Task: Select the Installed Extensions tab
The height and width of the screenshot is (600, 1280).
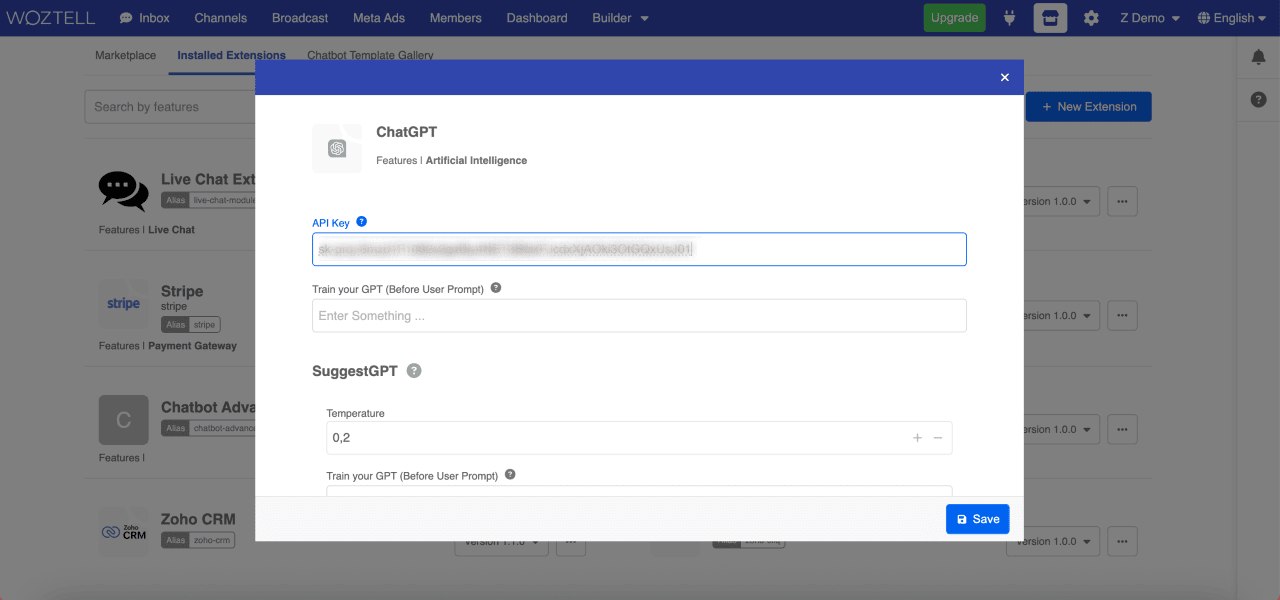Action: [x=232, y=55]
